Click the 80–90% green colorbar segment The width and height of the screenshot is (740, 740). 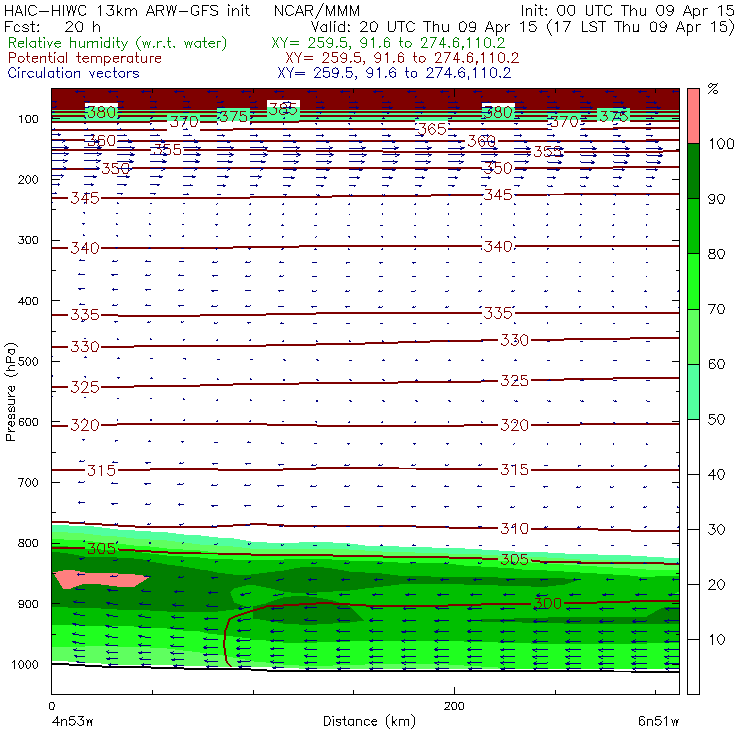(x=693, y=226)
